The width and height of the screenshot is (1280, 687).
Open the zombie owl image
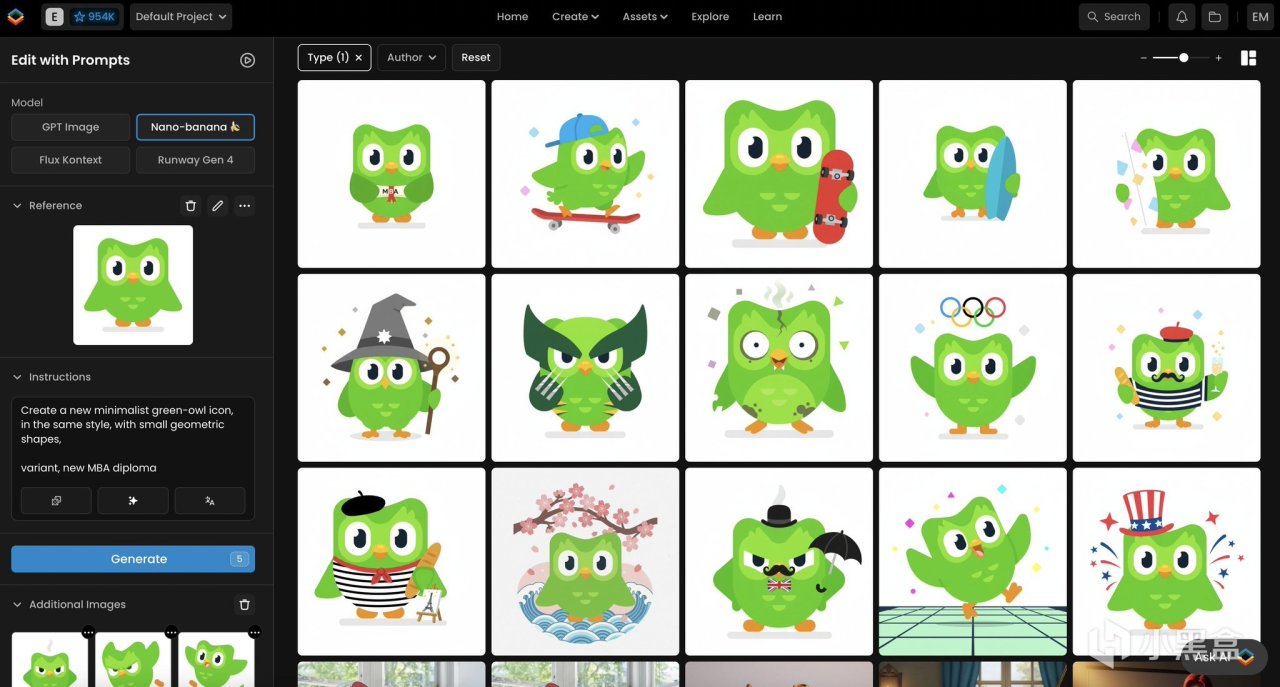coord(779,368)
